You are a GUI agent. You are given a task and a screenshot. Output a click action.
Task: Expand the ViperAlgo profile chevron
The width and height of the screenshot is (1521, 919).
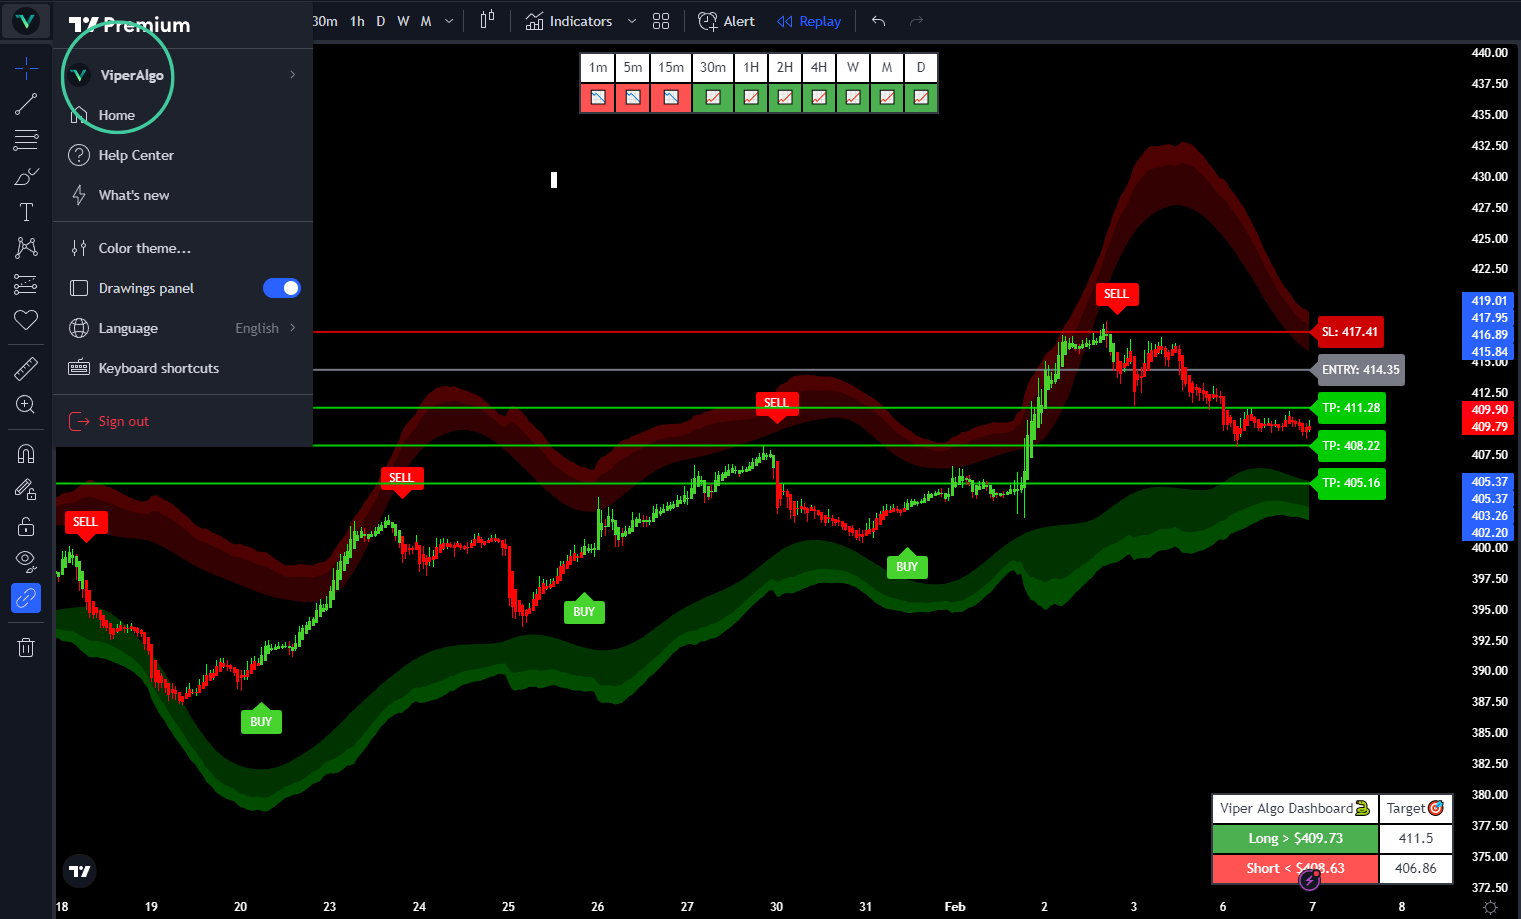coord(292,75)
